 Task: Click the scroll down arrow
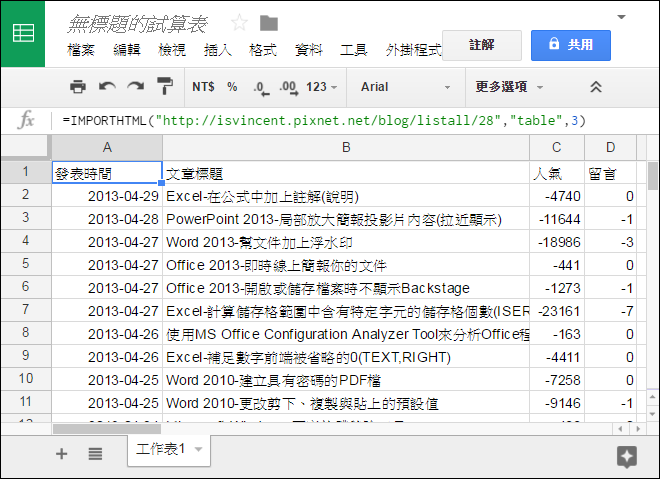point(652,414)
